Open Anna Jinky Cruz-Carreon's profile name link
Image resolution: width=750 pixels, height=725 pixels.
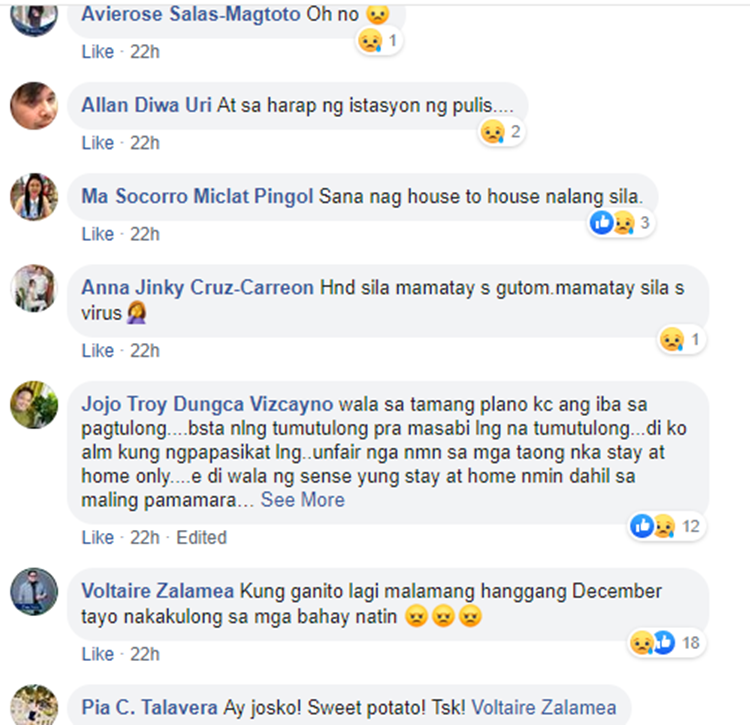198,288
